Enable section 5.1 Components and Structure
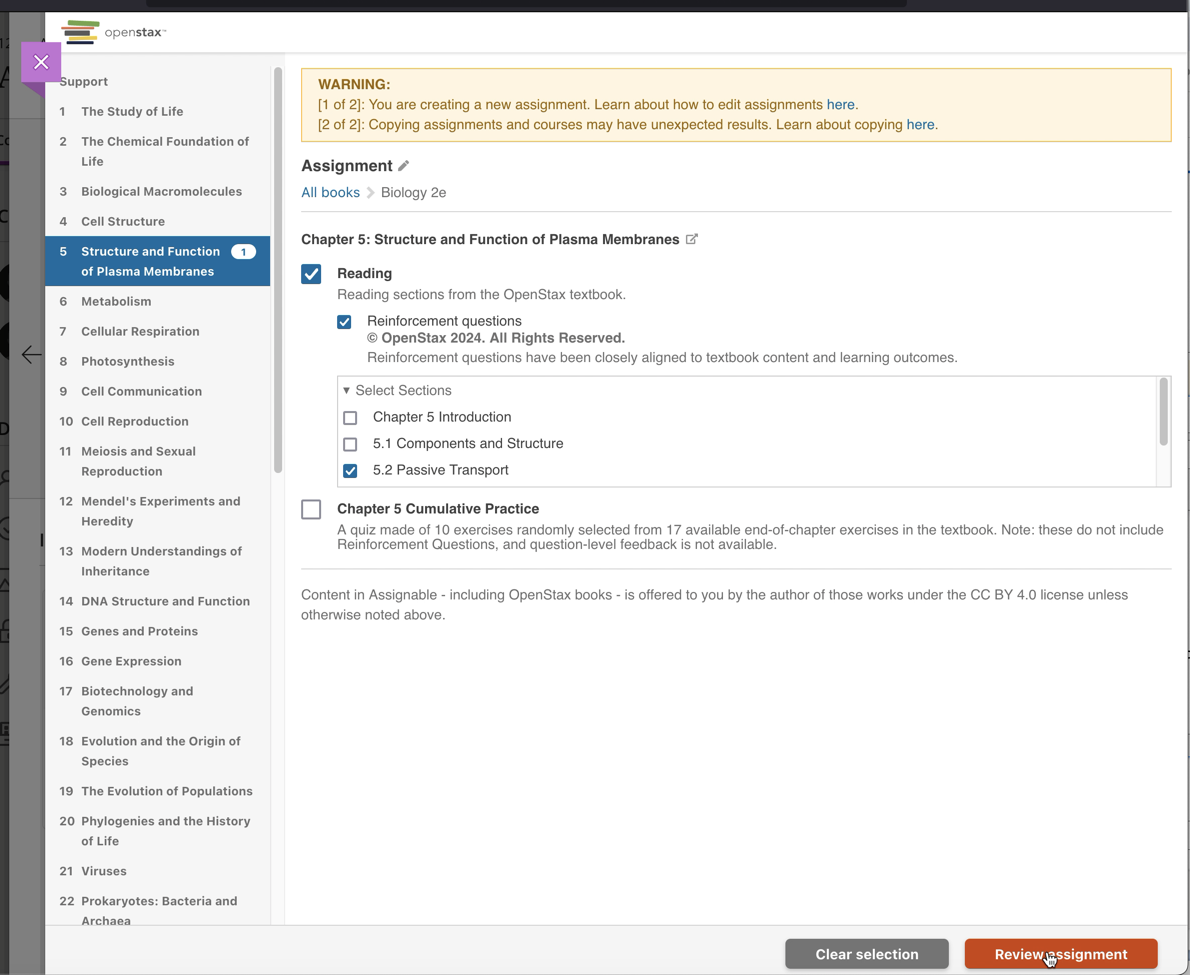Viewport: 1190px width, 975px height. 350,444
